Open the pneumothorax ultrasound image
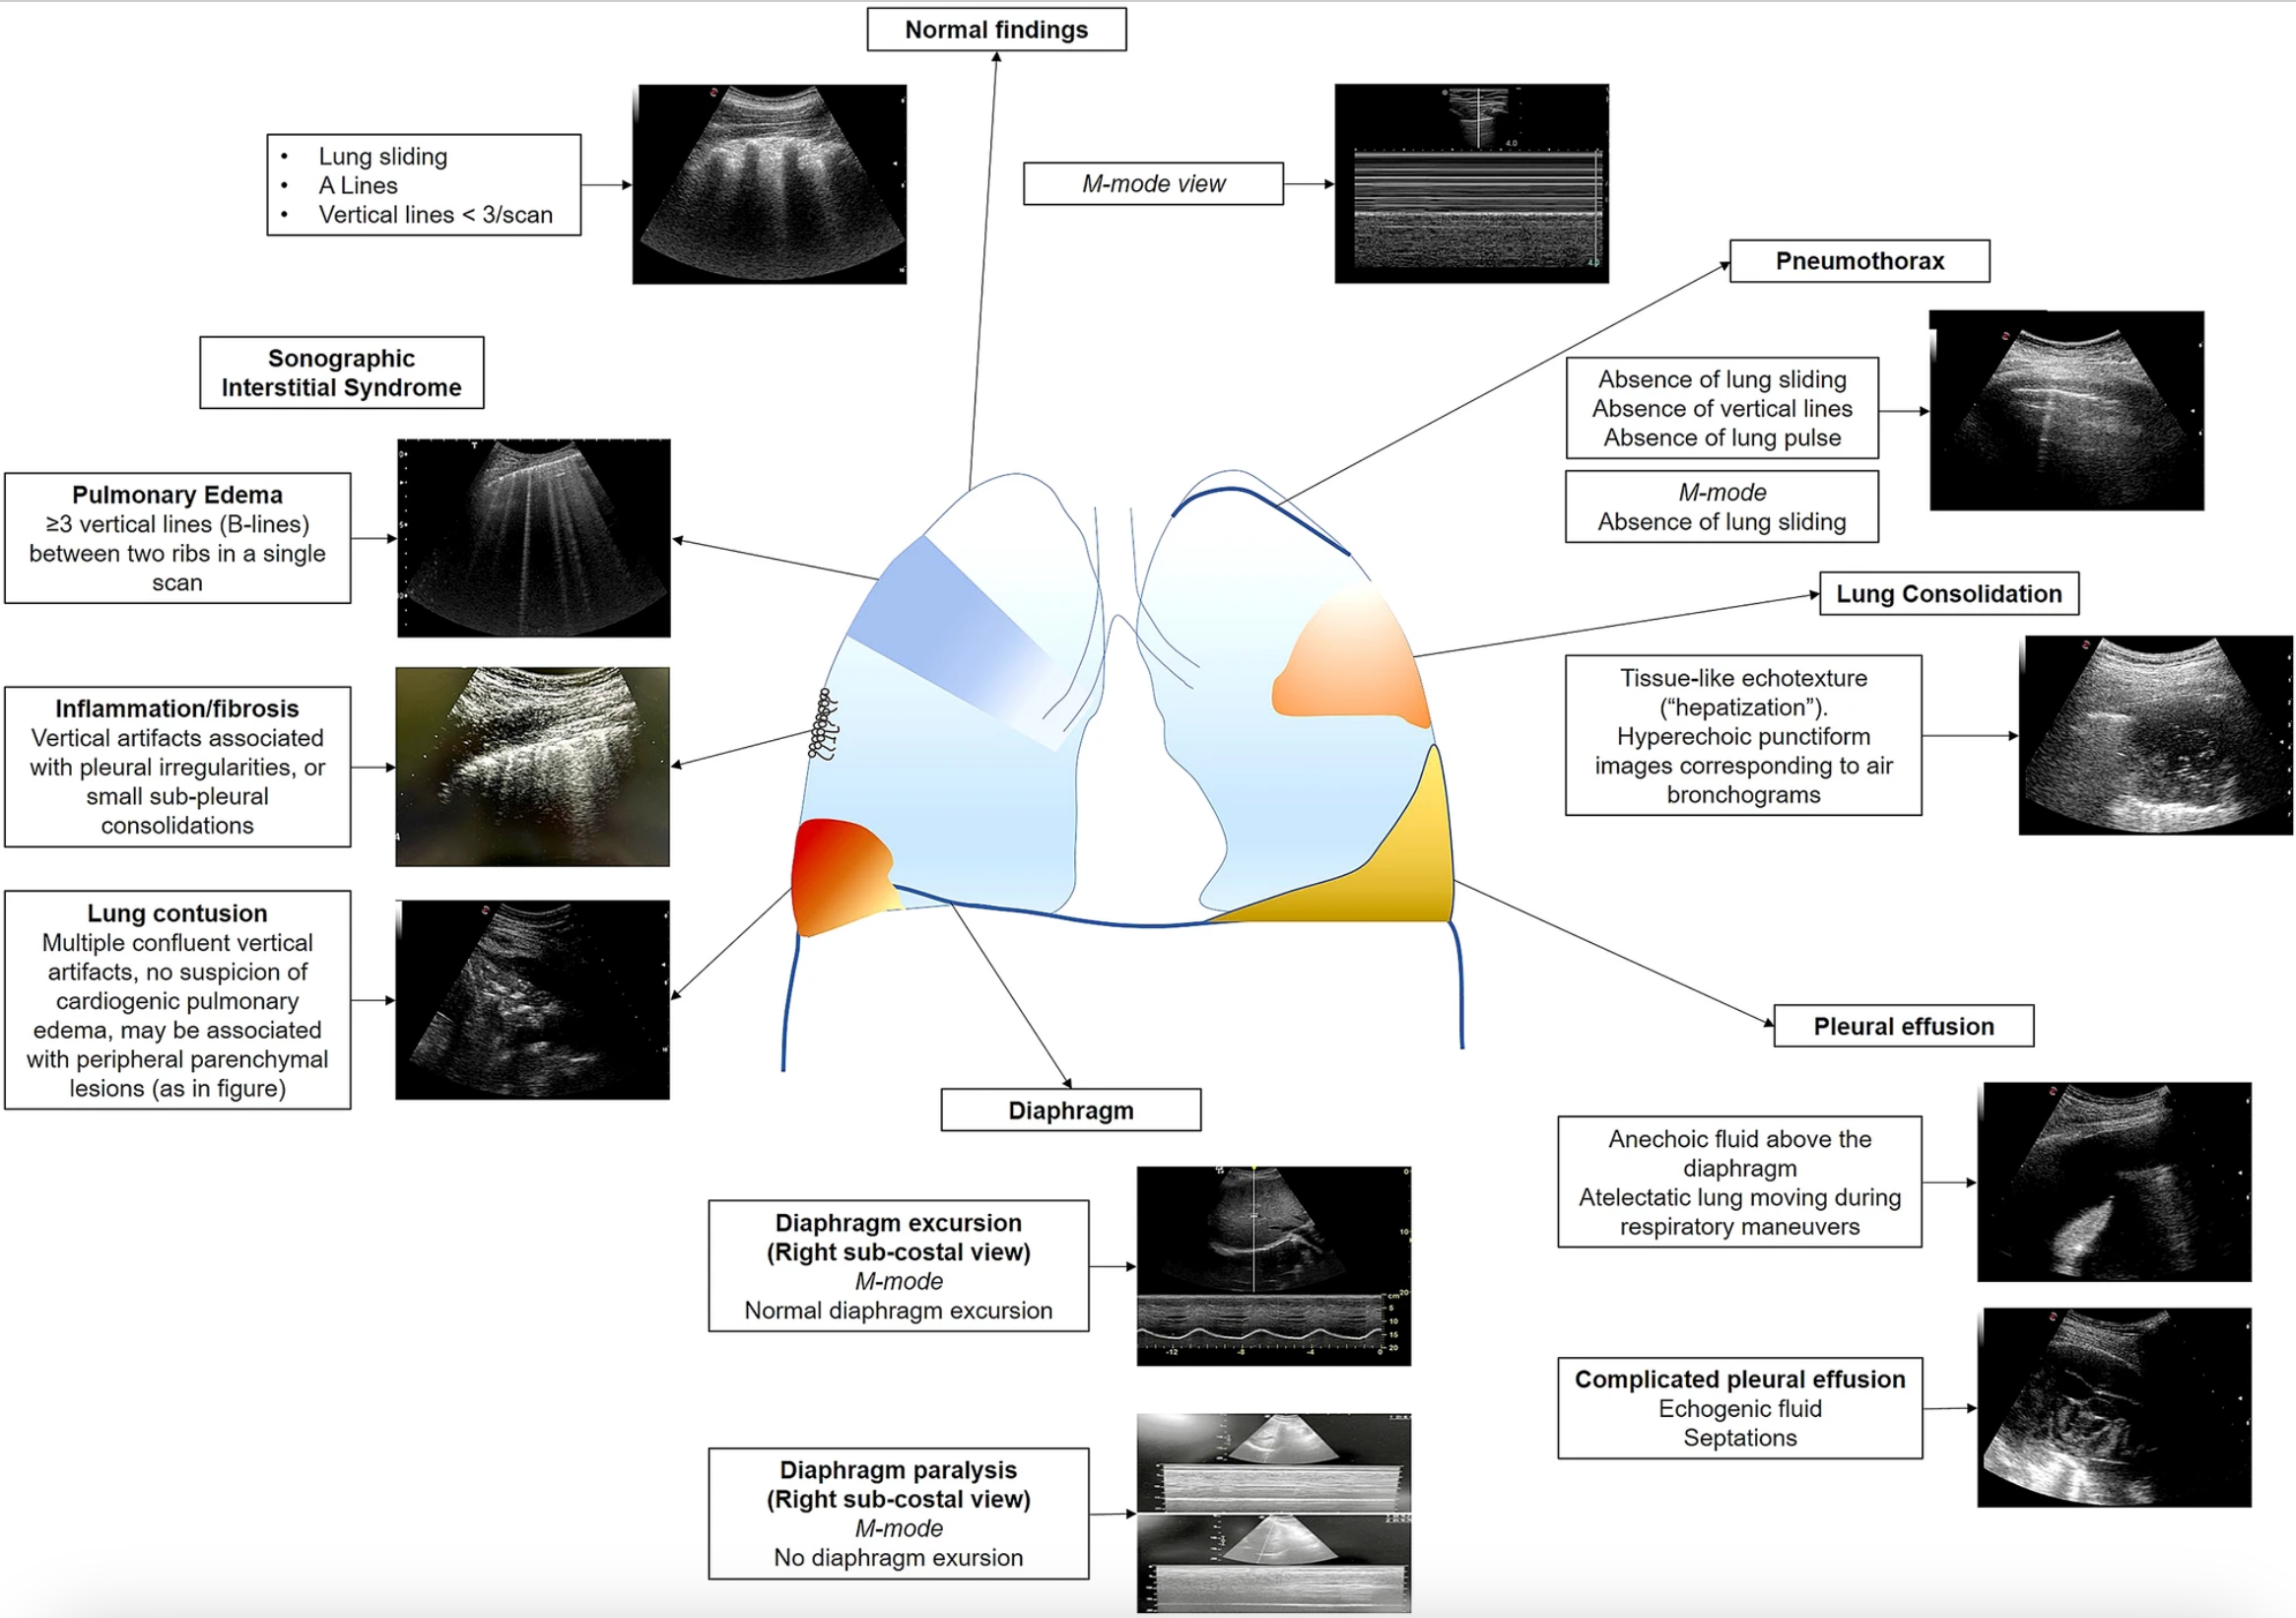 (2065, 410)
